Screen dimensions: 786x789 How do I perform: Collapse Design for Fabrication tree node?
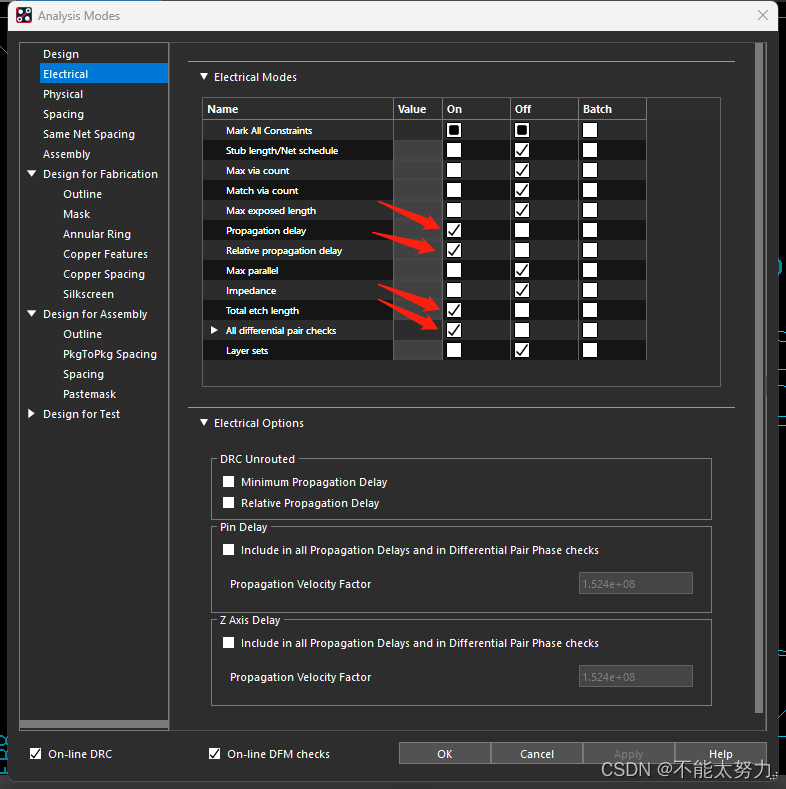click(x=31, y=174)
